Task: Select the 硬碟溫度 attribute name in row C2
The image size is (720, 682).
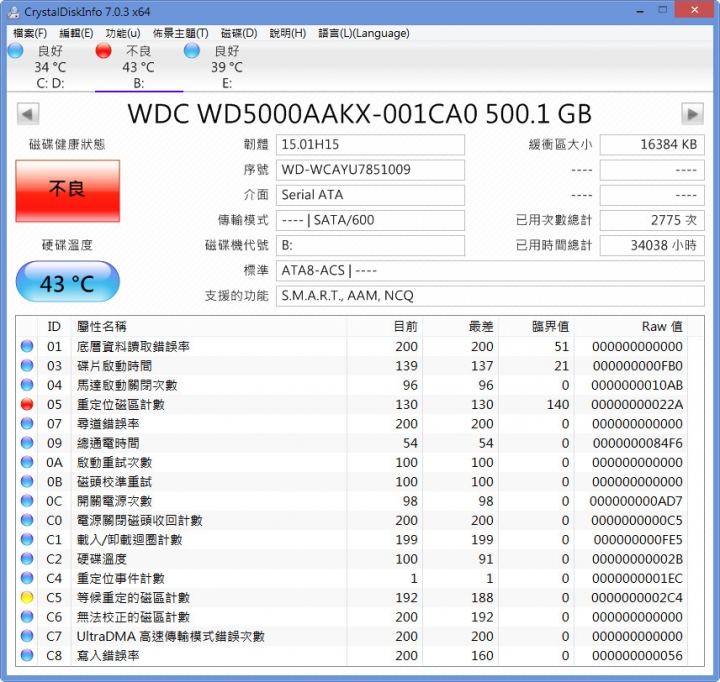Action: tap(101, 559)
